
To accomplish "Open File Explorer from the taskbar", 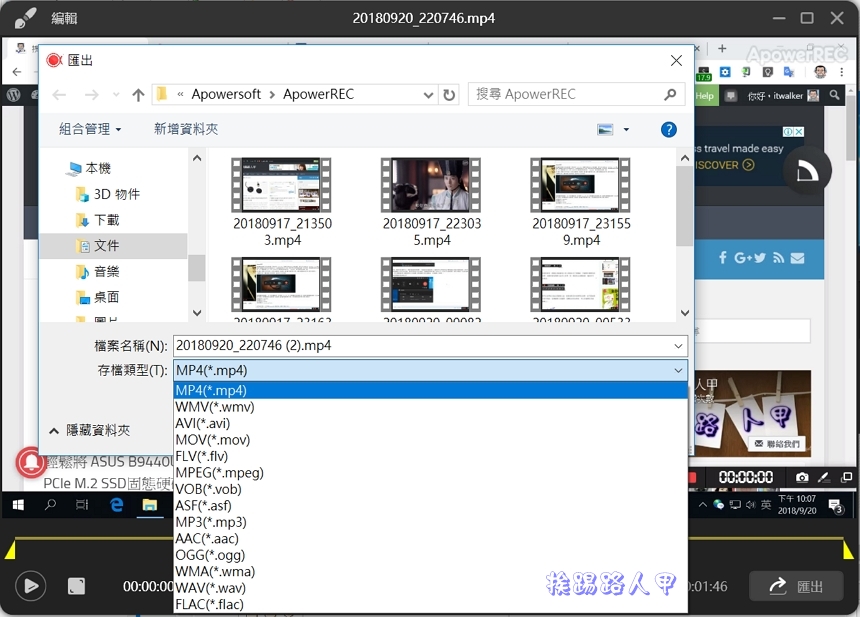I will pos(150,505).
